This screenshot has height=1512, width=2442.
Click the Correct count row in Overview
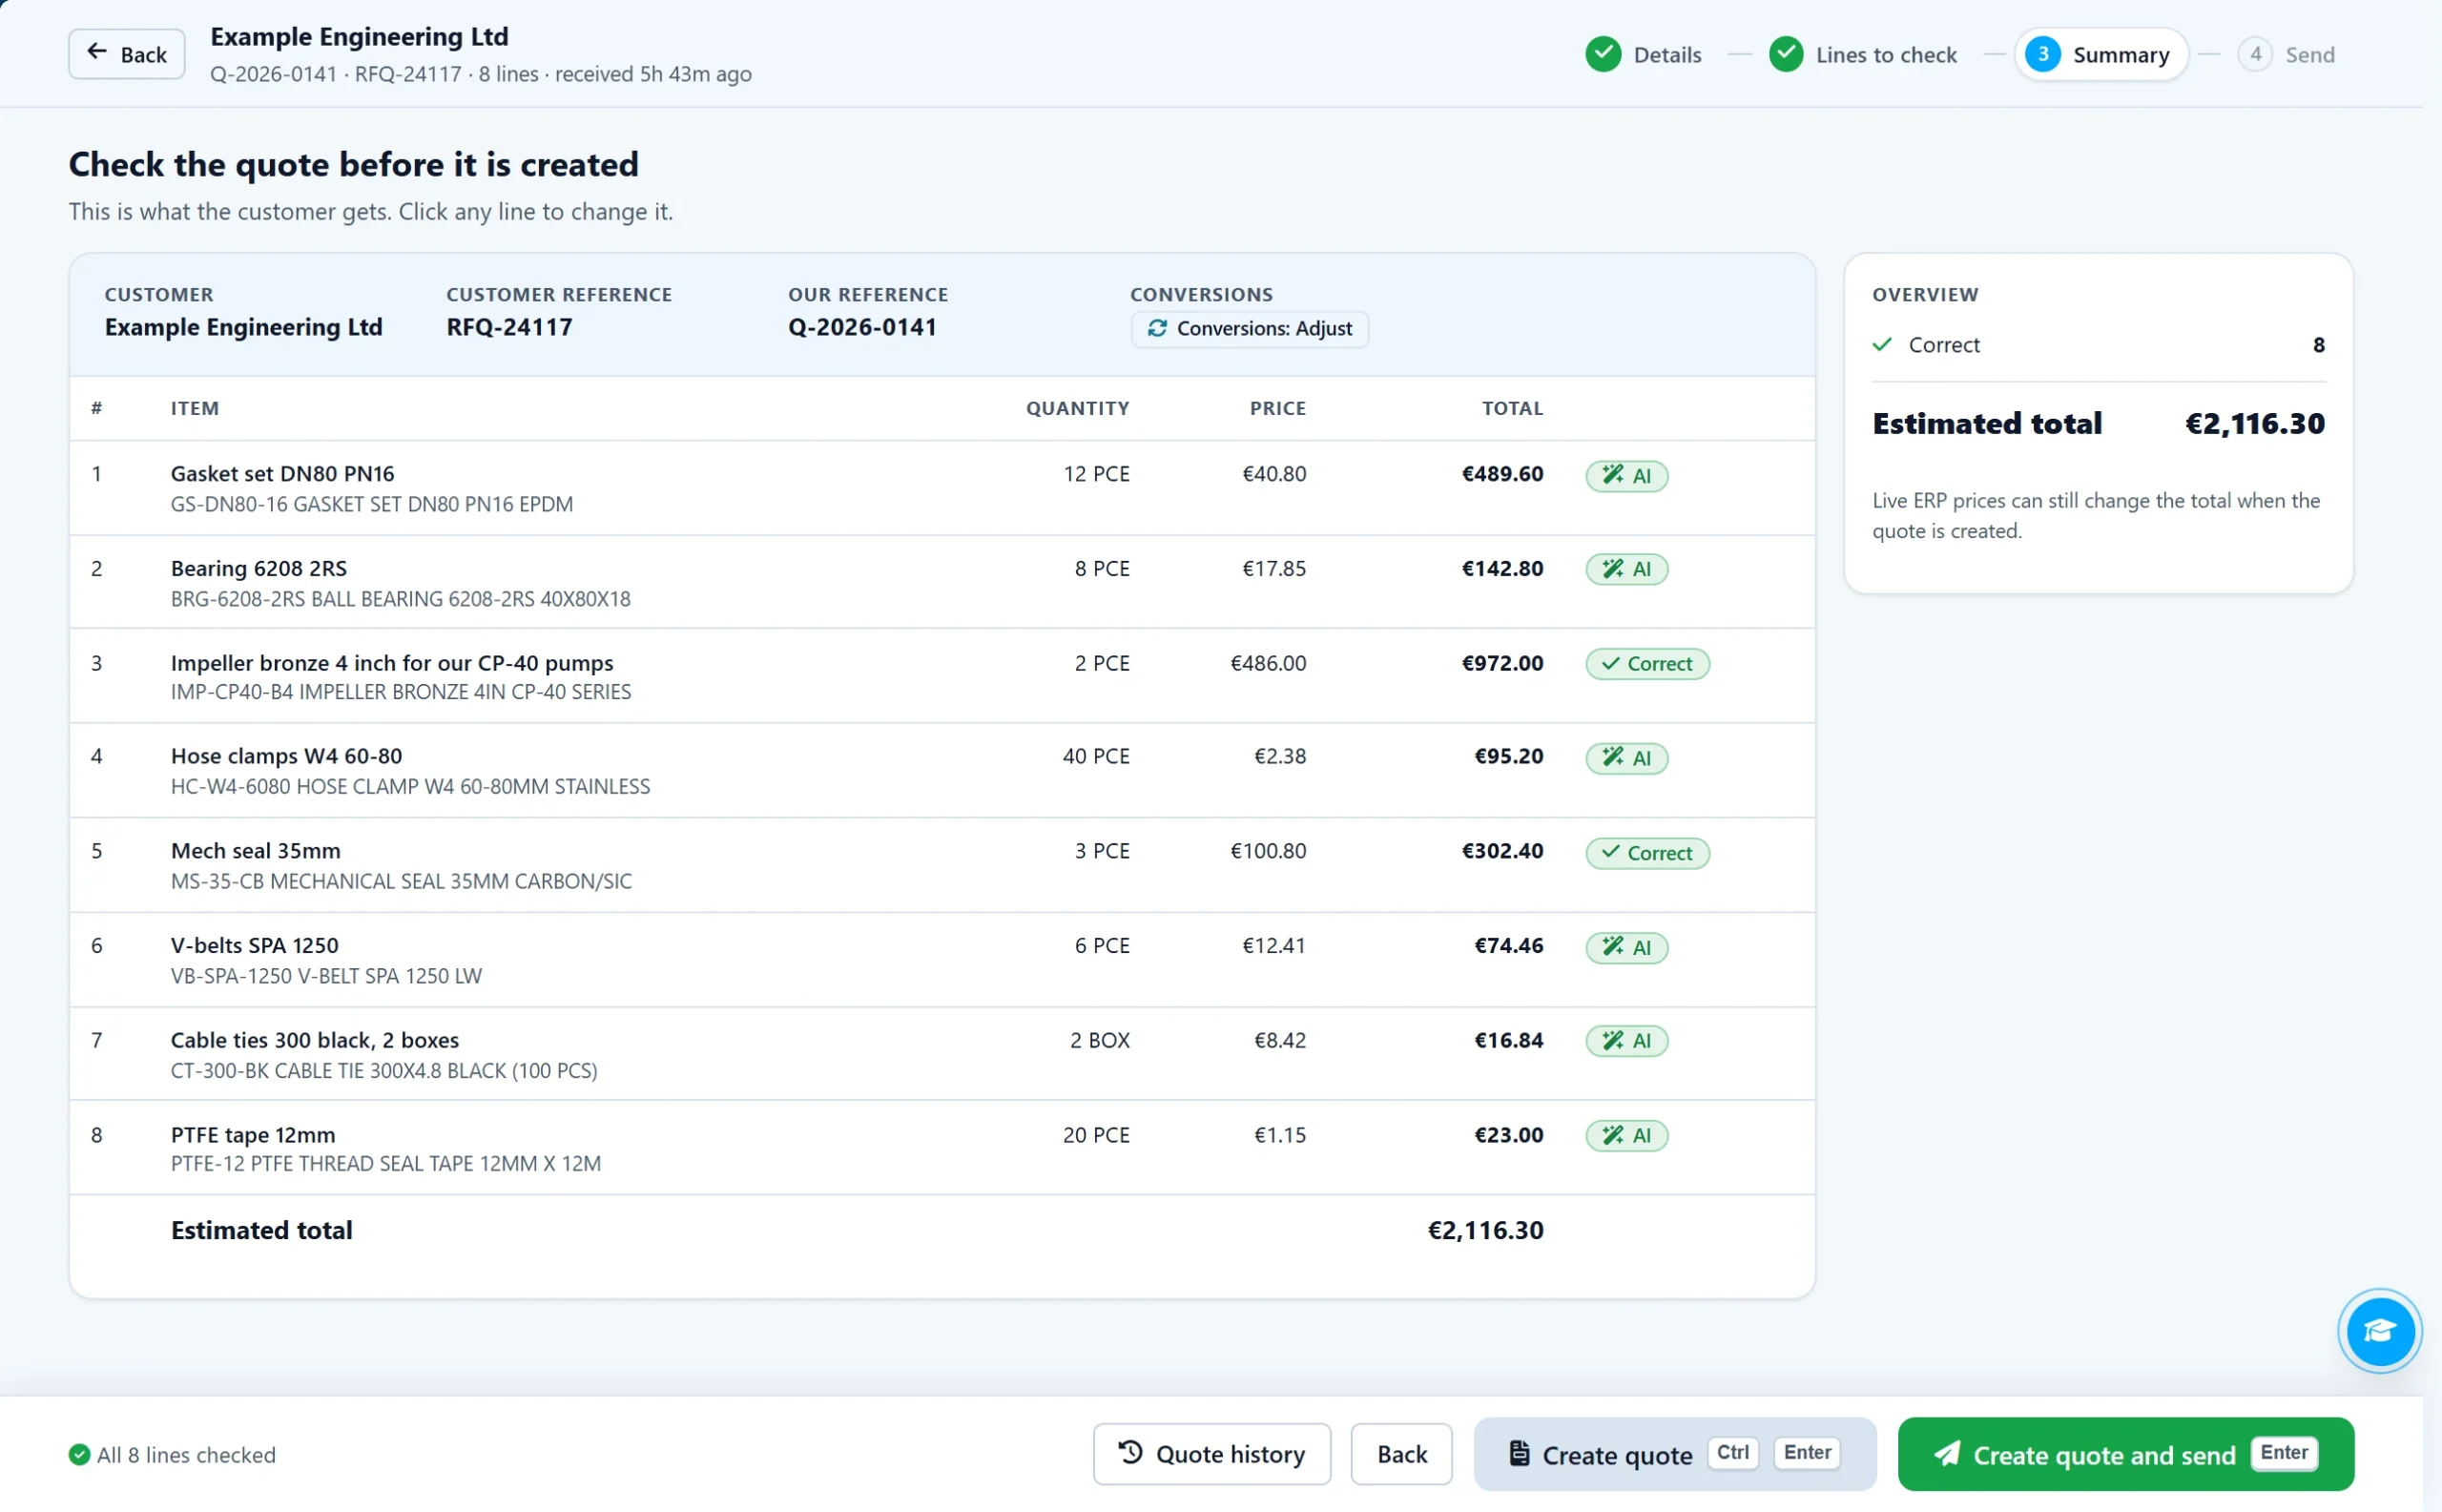2098,345
